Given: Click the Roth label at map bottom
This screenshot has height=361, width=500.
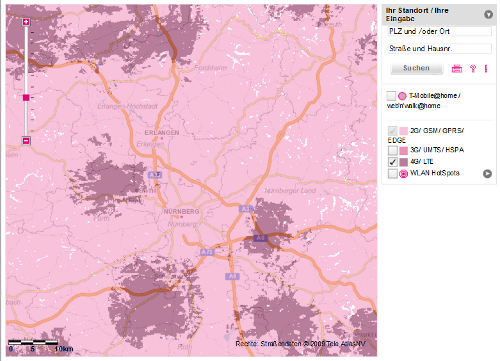Looking at the screenshot, I should [184, 347].
